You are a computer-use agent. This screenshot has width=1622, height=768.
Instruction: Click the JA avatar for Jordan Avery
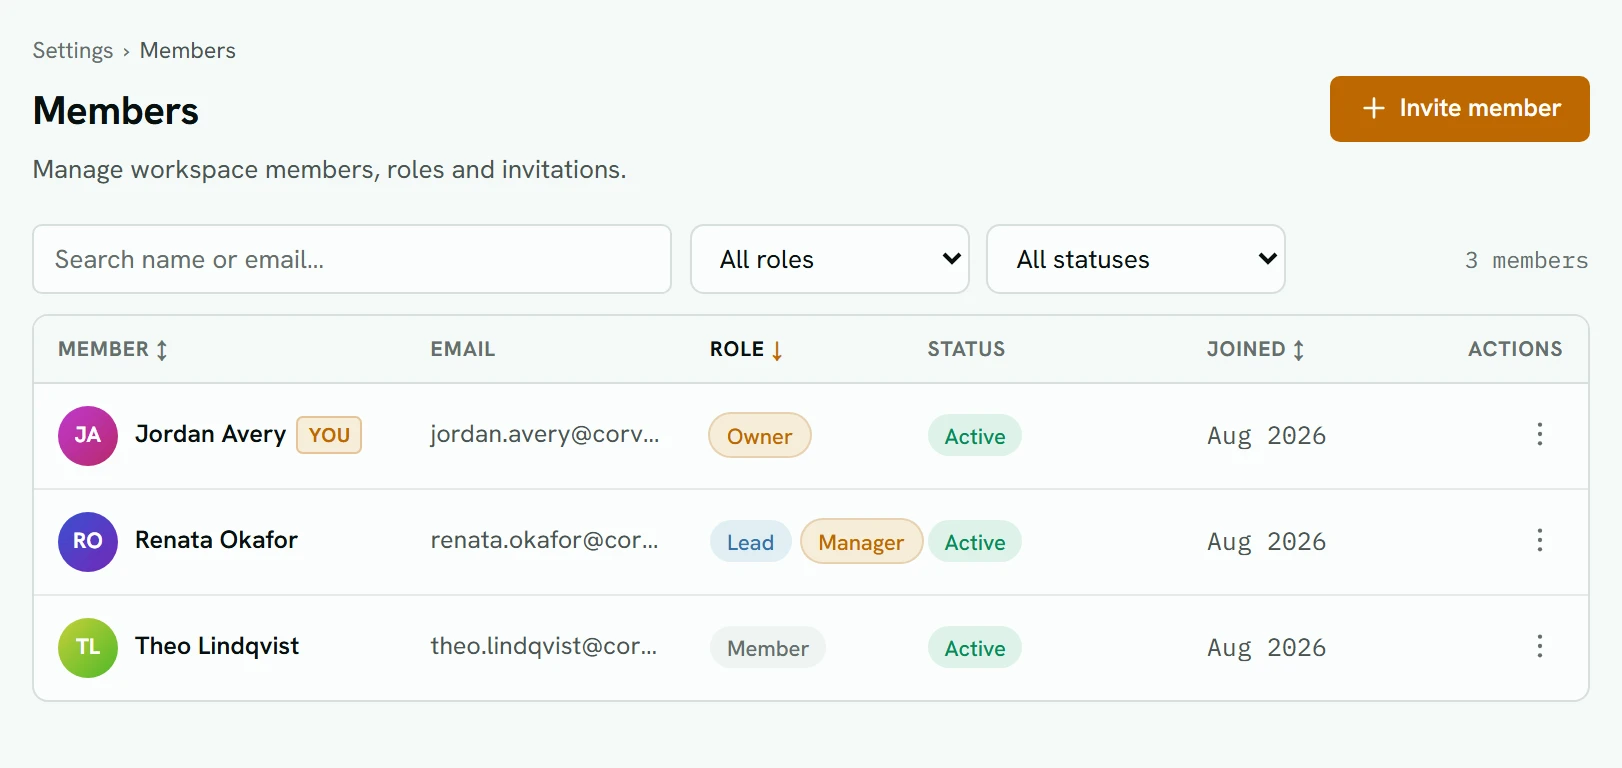tap(88, 436)
